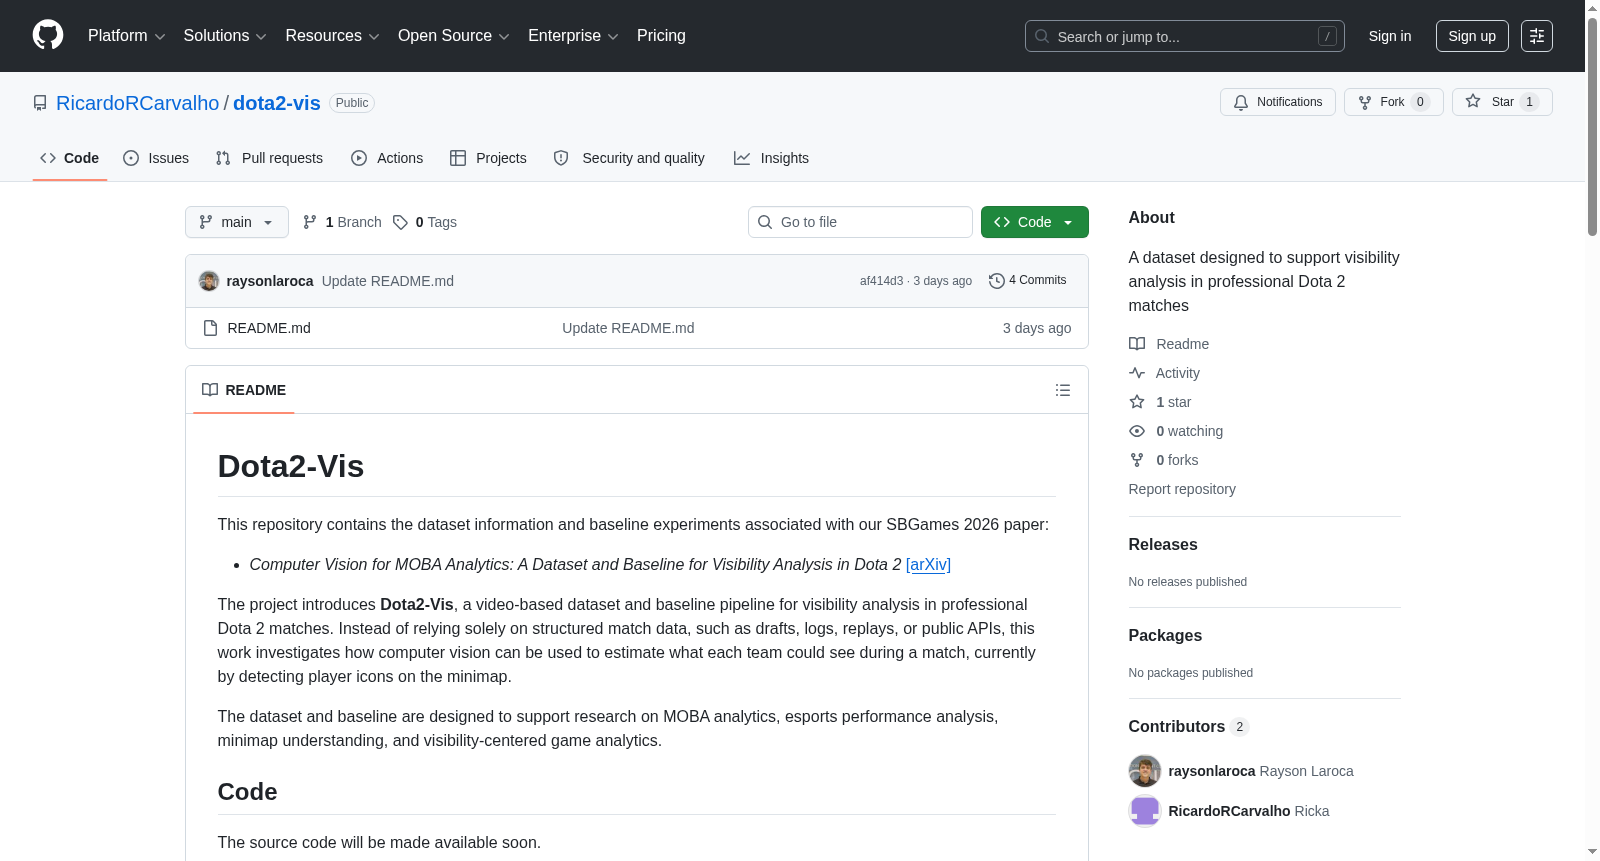Image resolution: width=1600 pixels, height=861 pixels.
Task: Click the Public visibility badge
Action: point(352,103)
